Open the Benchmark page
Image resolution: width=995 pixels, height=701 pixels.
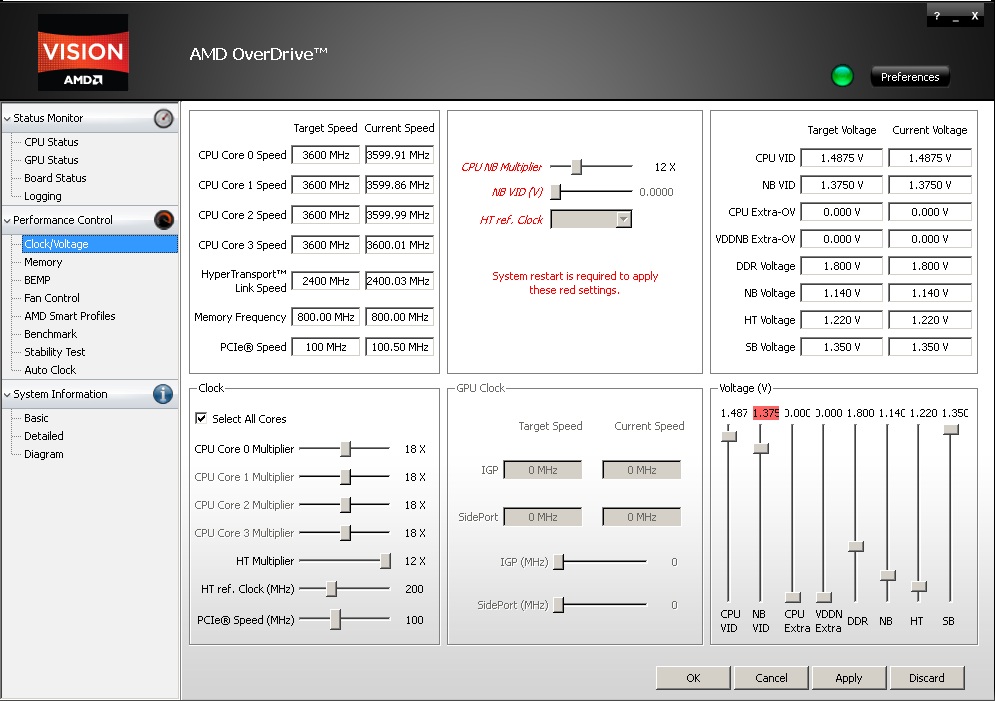click(51, 334)
